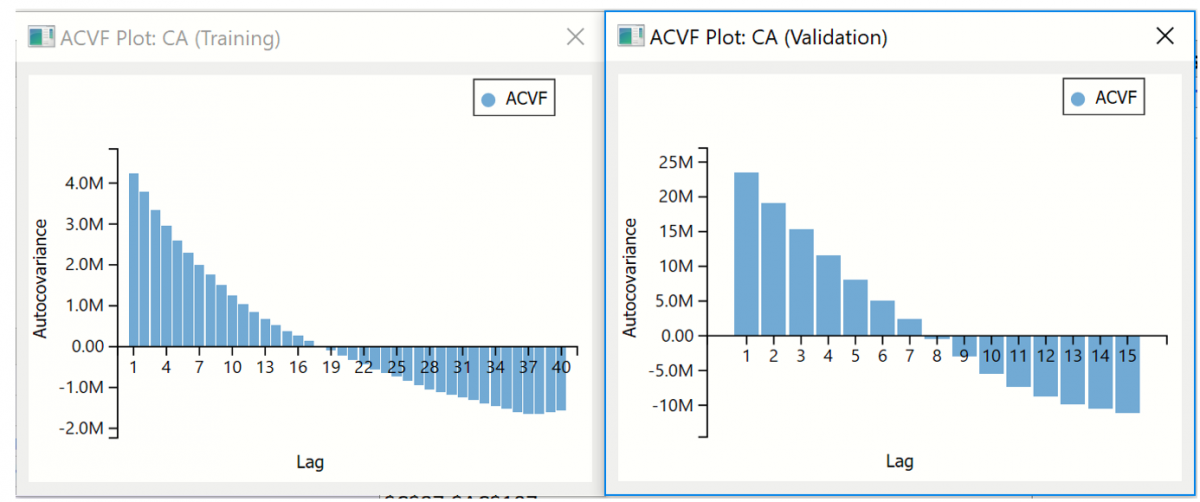Screen dimensions: 1200x502
Task: Pick the lag 4 bar in Validation chart
Action: click(827, 294)
